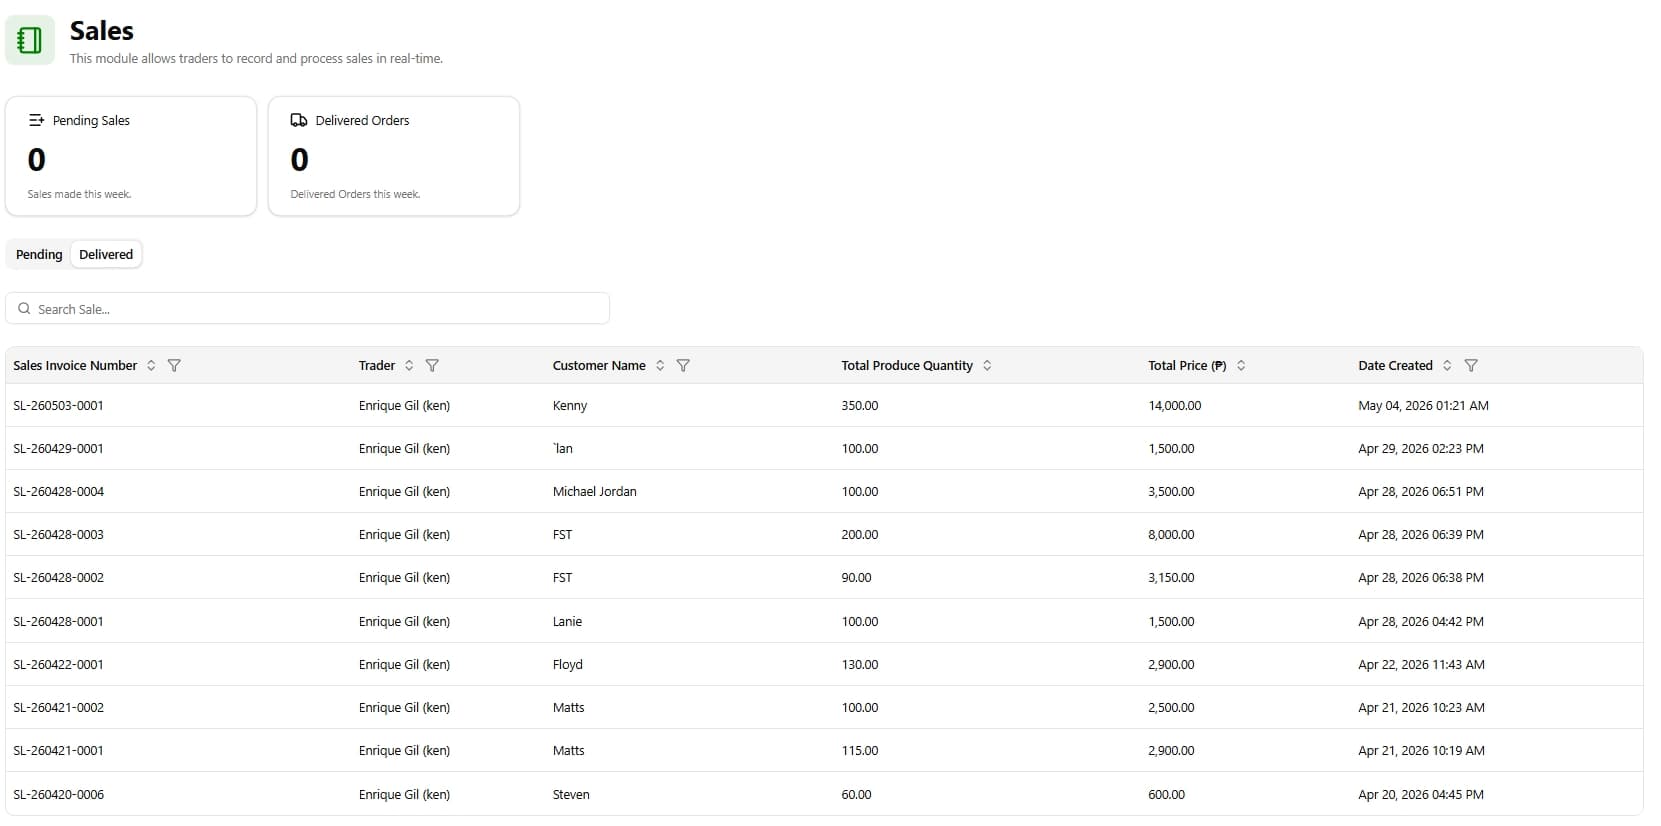Select invoice SL-260429-0001
Screen dimensions: 1661x826
pos(58,448)
